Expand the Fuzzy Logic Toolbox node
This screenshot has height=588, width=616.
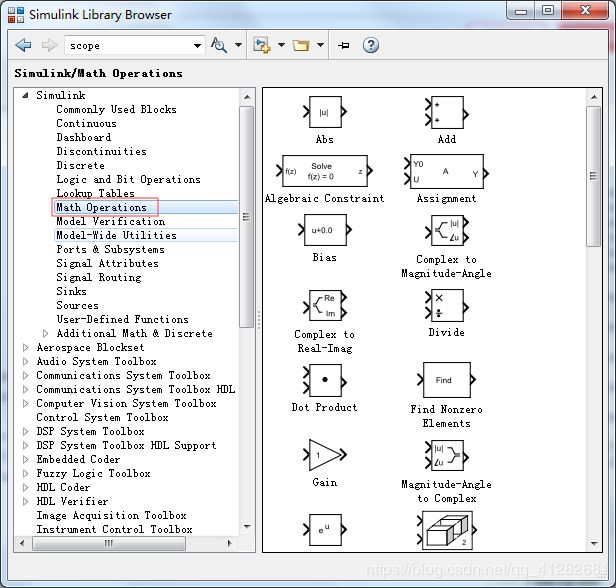pos(26,473)
